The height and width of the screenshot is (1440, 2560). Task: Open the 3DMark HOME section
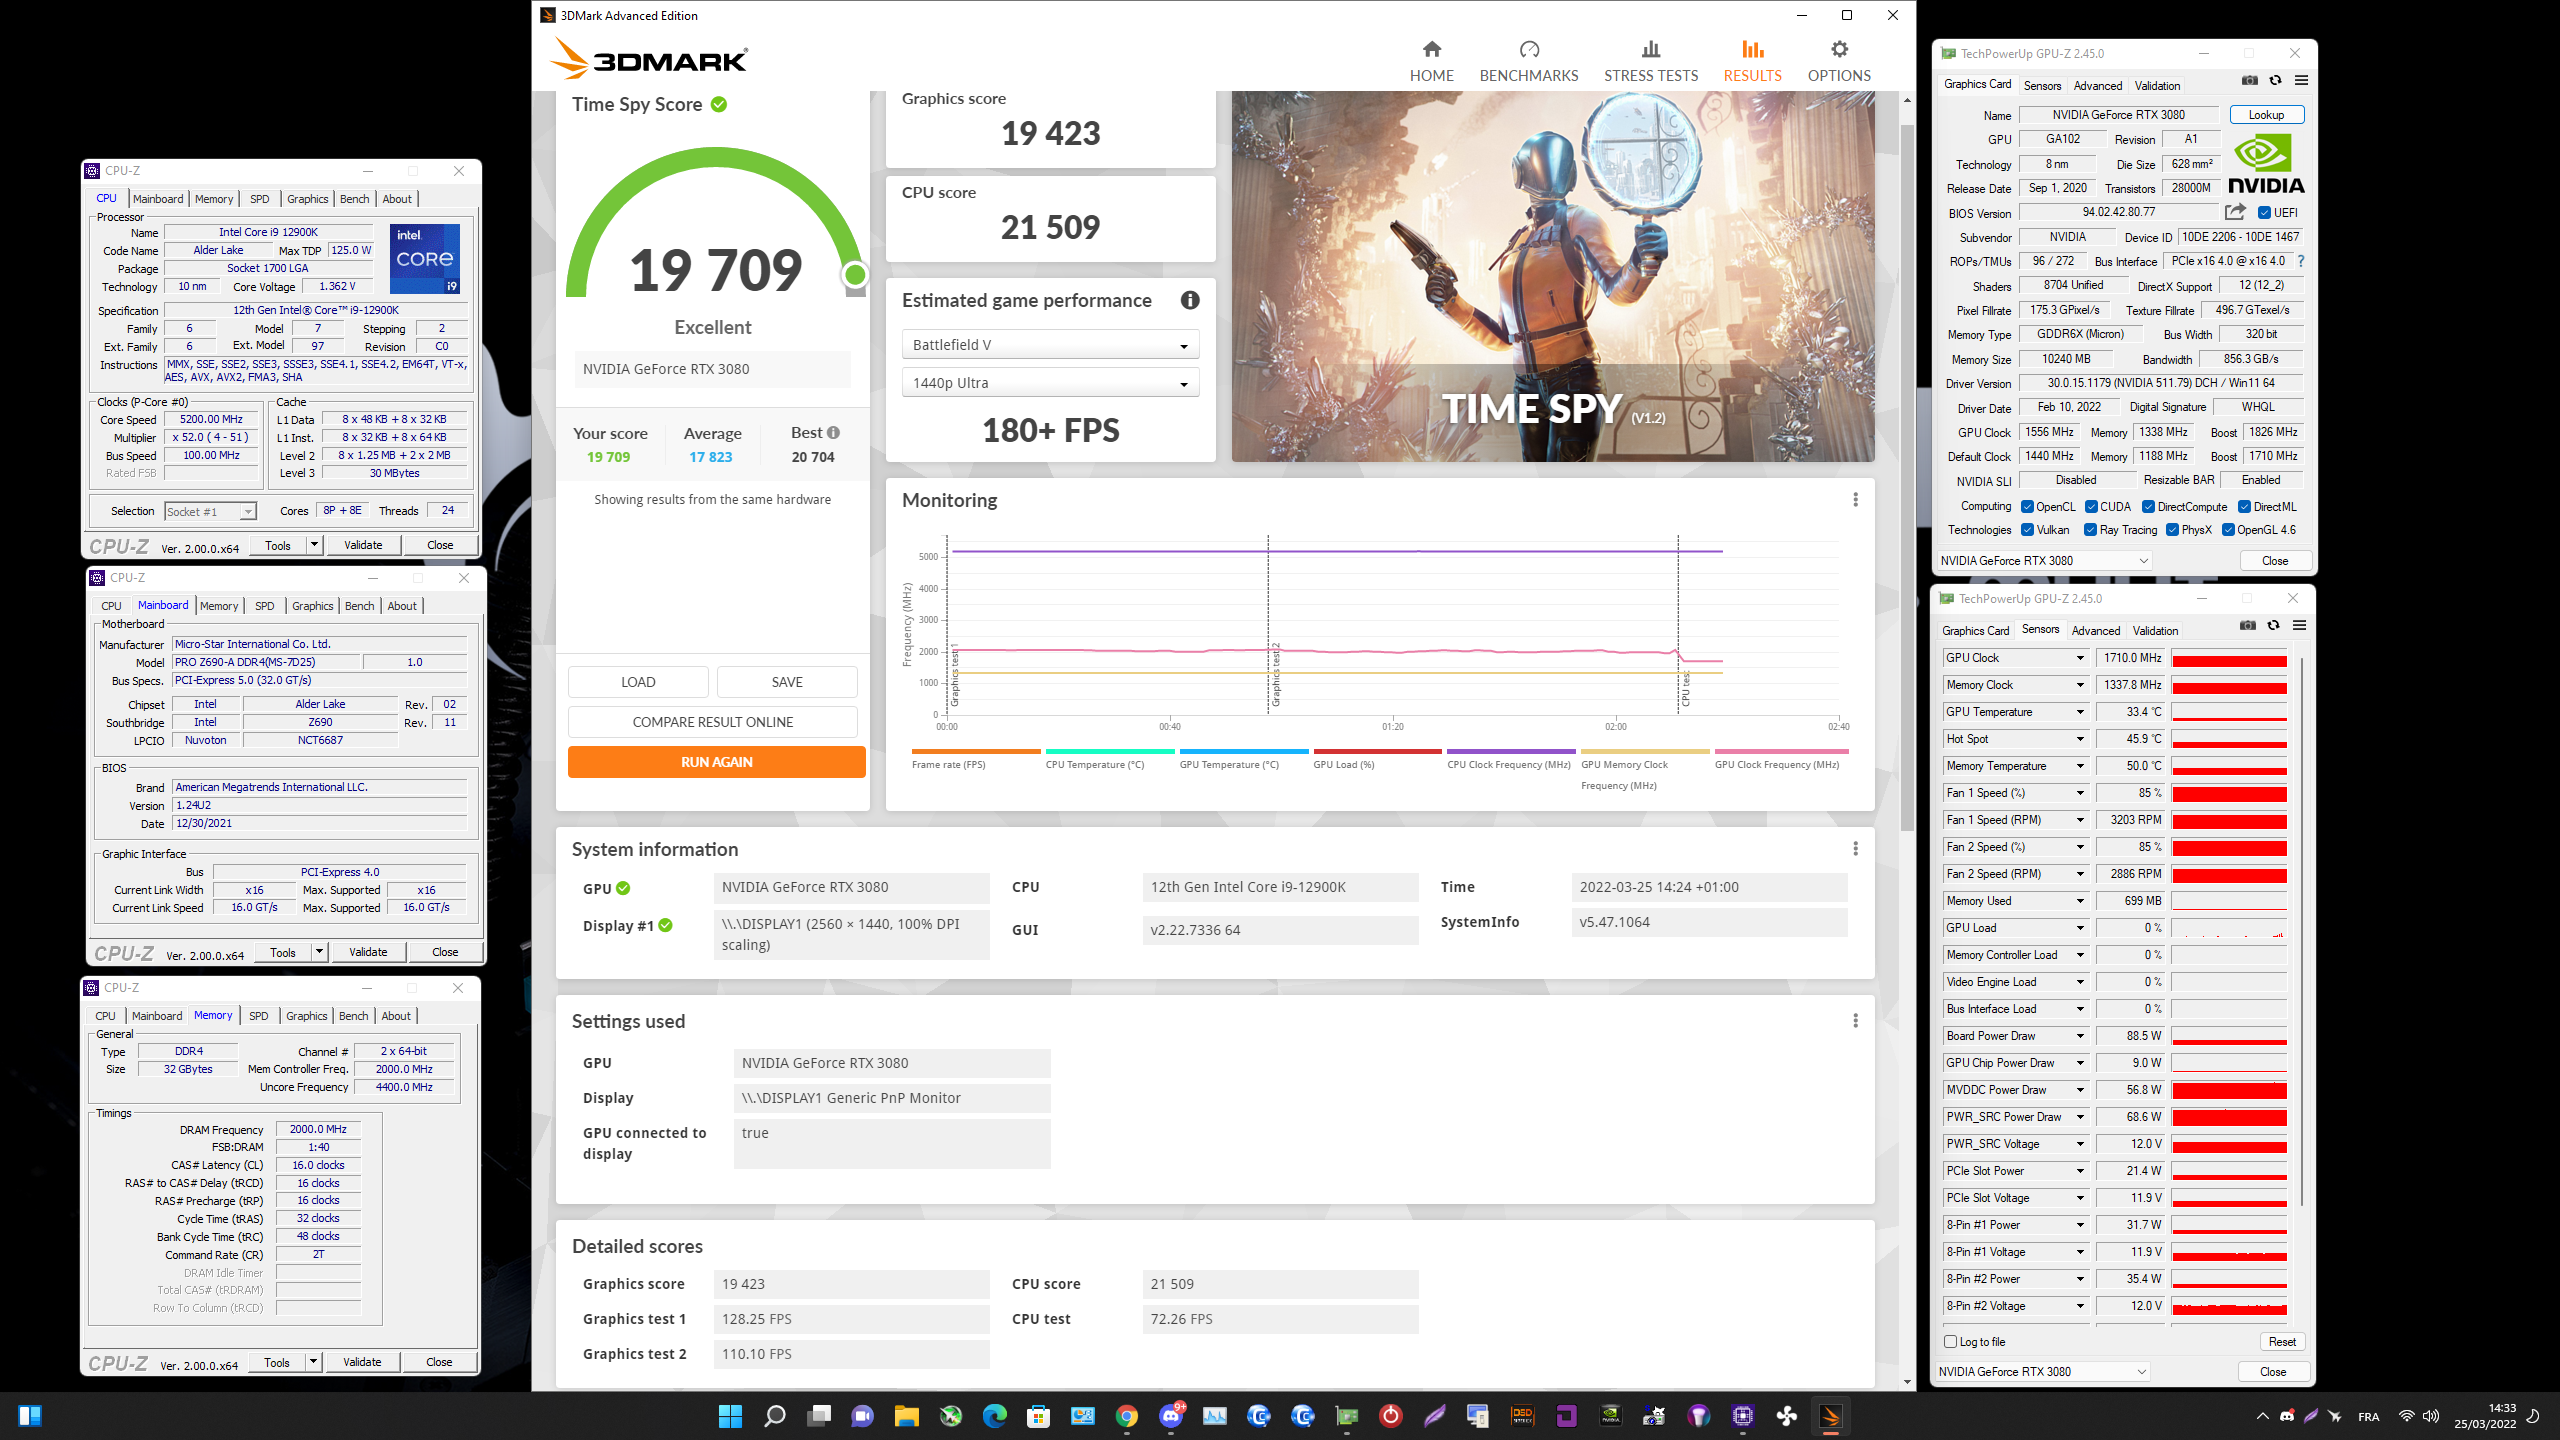tap(1431, 61)
